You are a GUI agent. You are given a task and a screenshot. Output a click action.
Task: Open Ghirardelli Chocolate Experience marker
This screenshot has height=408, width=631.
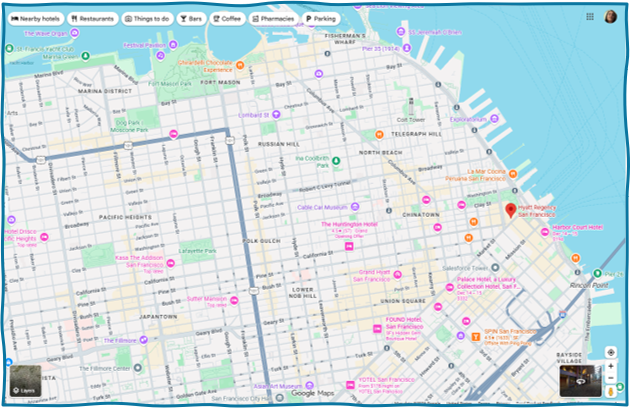click(240, 65)
